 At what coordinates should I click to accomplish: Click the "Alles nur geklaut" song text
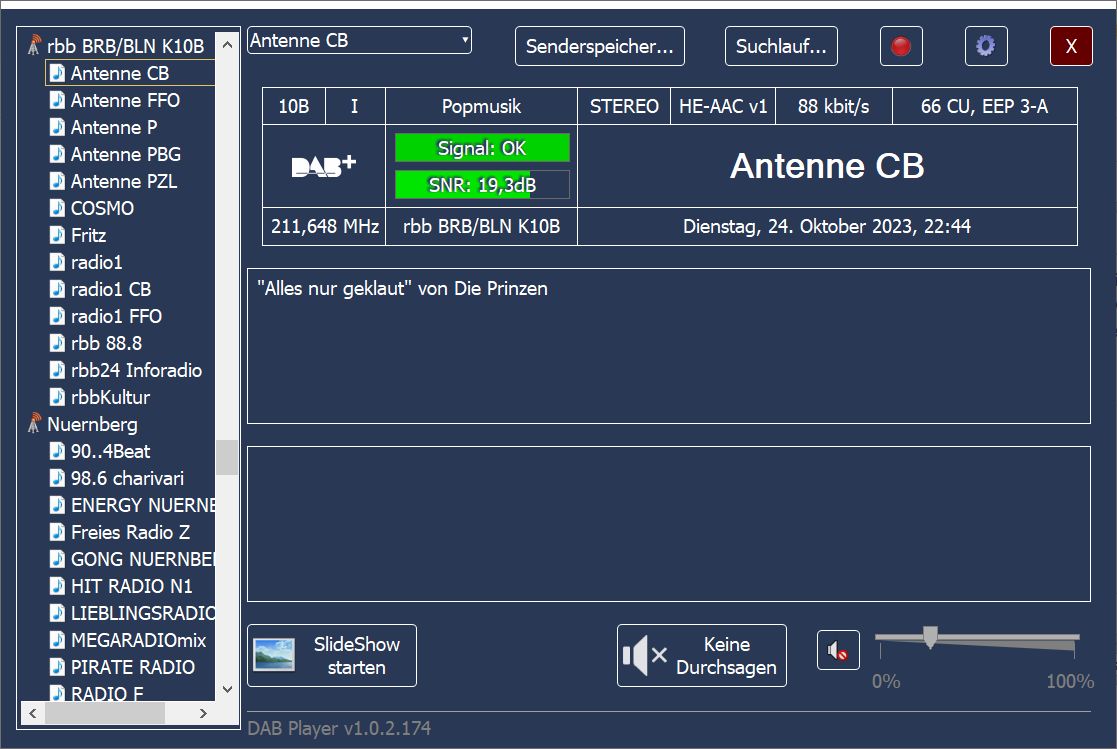coord(402,289)
